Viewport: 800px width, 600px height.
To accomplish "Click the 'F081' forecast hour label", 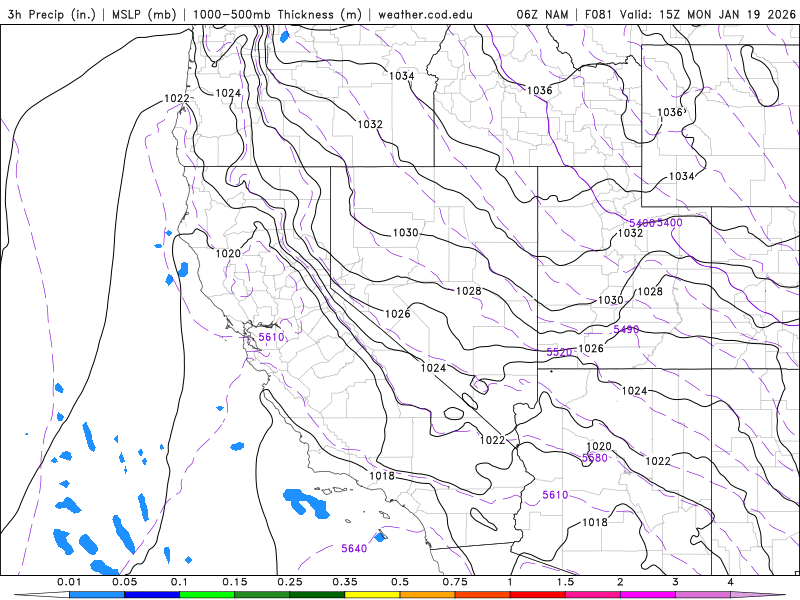I will (x=598, y=14).
